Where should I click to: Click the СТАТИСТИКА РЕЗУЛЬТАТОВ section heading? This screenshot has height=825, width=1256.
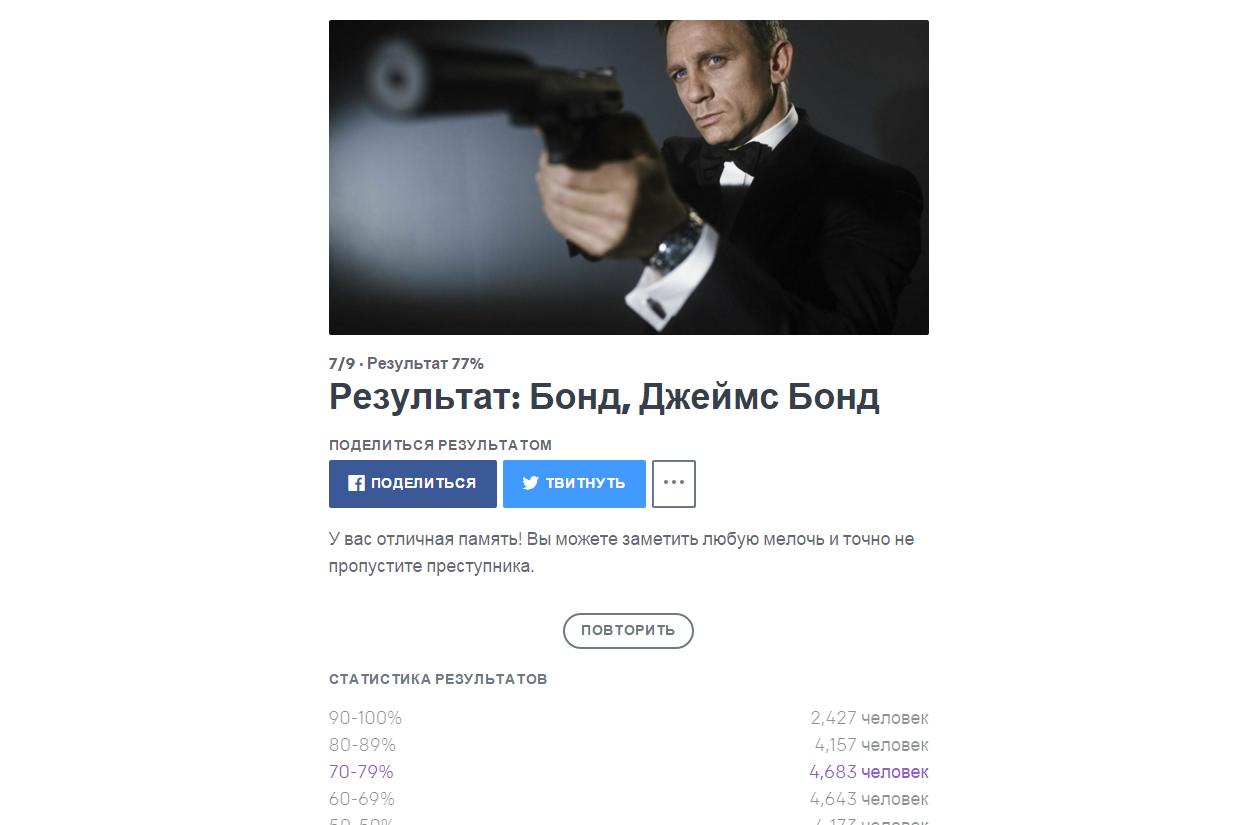tap(438, 680)
